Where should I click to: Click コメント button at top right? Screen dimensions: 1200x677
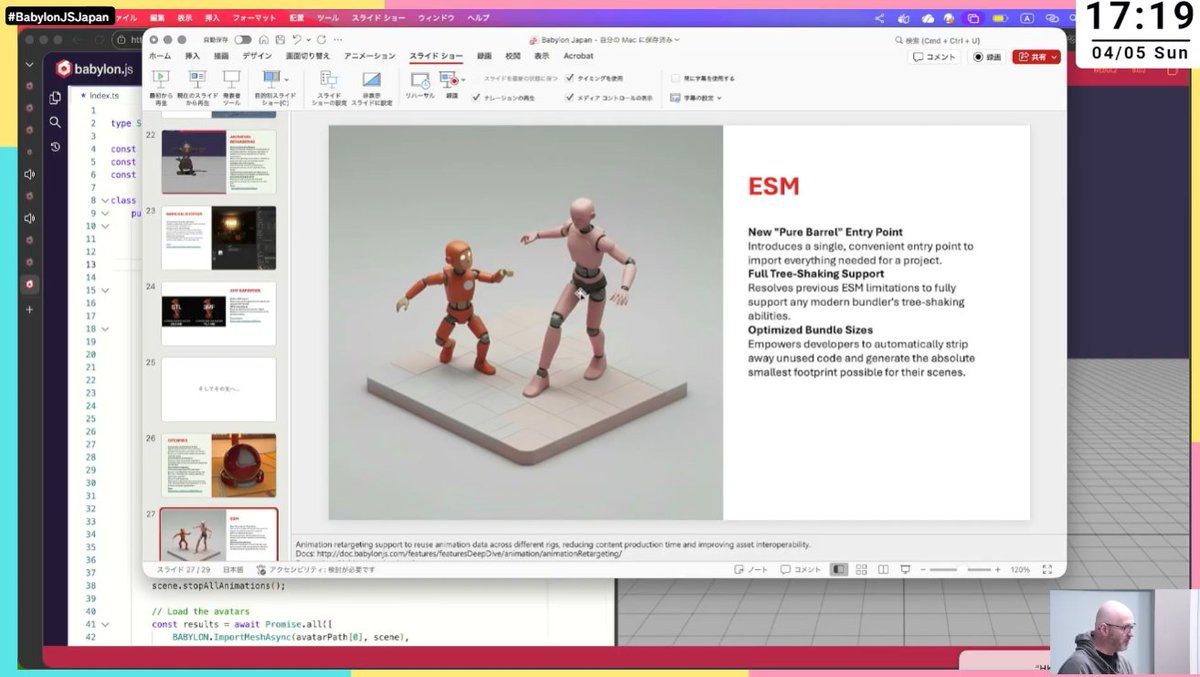935,57
